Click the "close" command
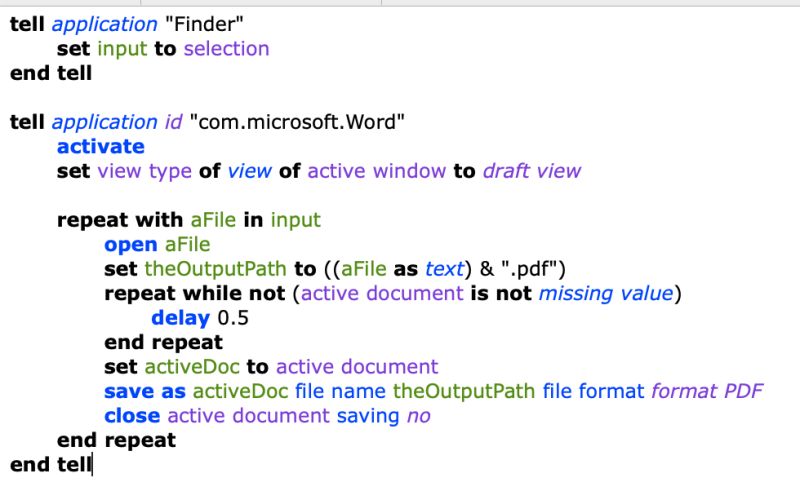Screen dimensions: 800x491 pyautogui.click(x=132, y=416)
